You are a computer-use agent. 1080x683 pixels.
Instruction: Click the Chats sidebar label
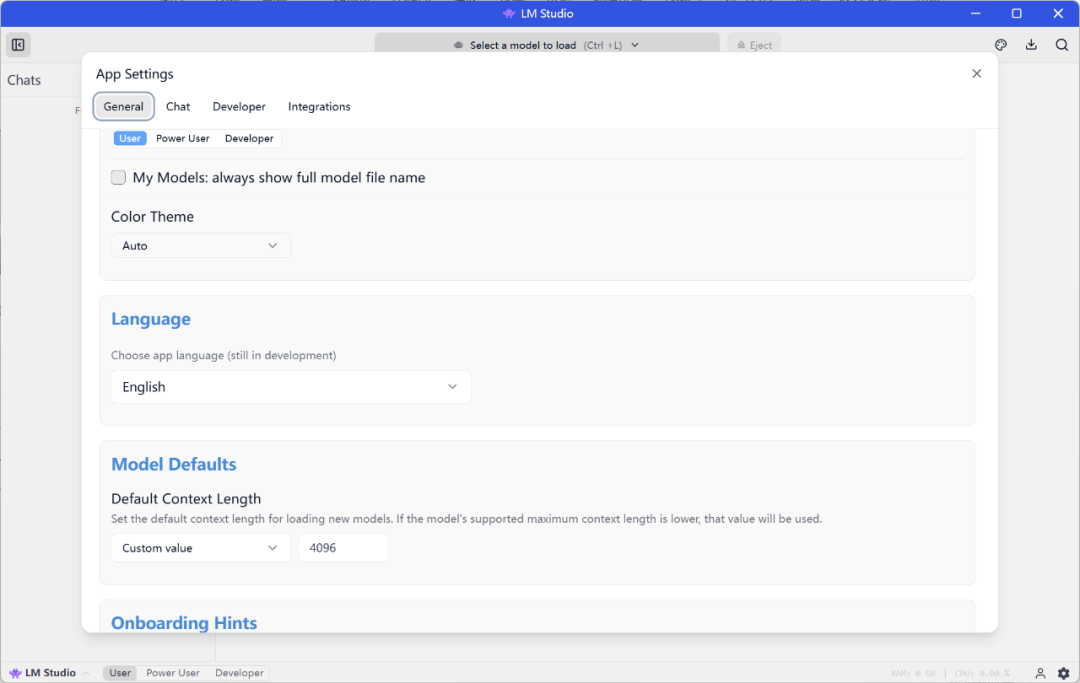tap(24, 80)
